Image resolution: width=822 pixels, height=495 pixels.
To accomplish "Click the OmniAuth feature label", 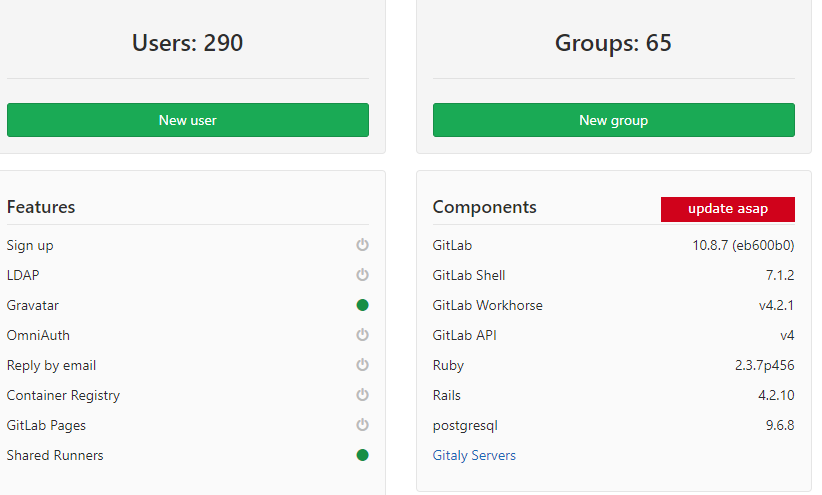I will pyautogui.click(x=38, y=335).
